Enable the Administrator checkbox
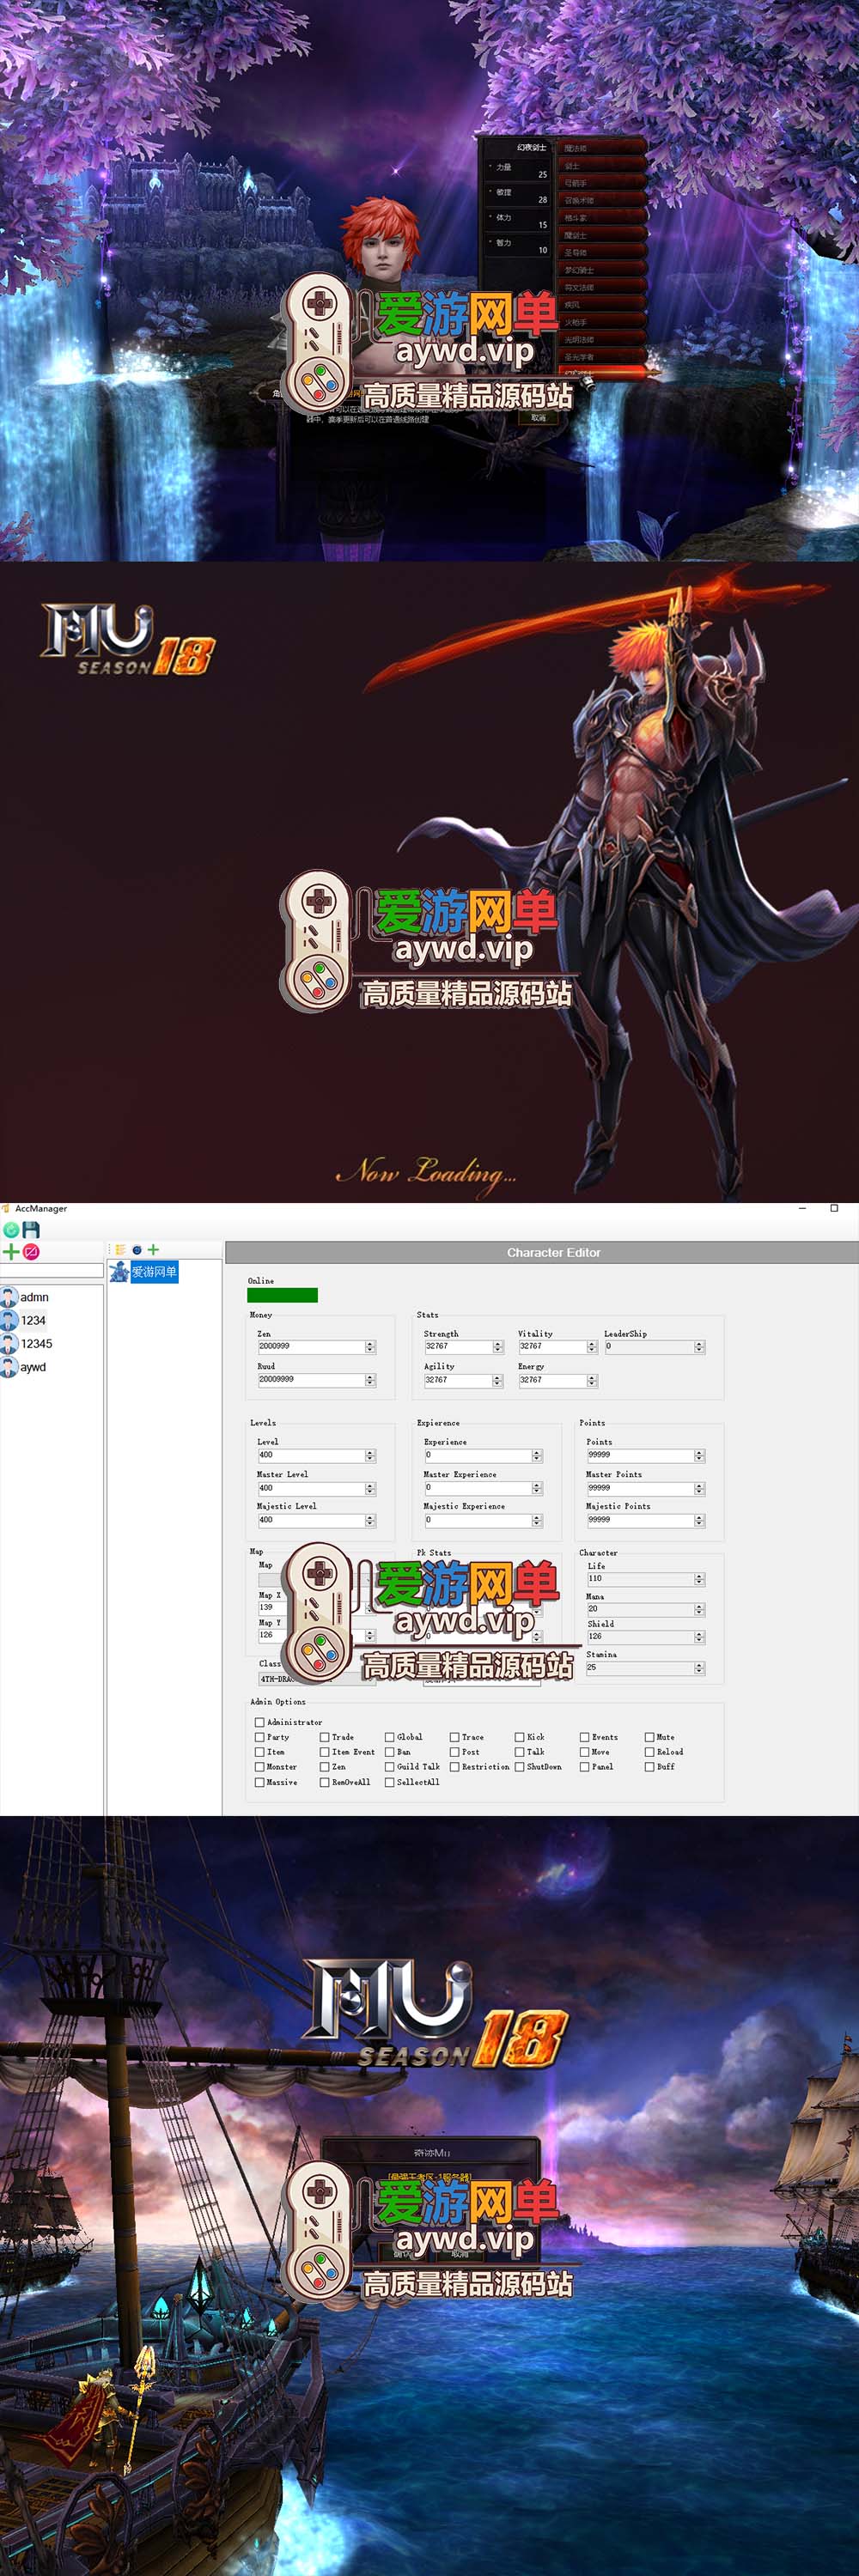This screenshot has width=859, height=2576. [x=260, y=1722]
